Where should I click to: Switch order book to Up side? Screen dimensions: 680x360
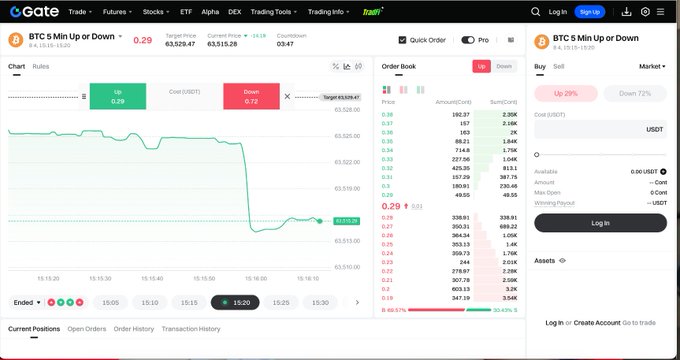(x=481, y=66)
